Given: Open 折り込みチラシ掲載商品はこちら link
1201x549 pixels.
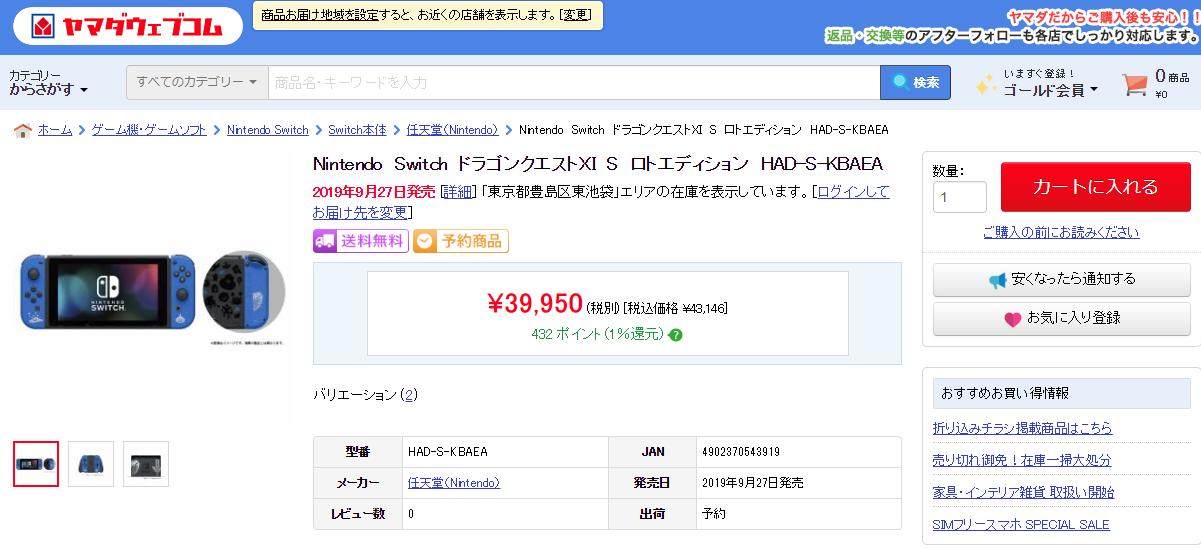Looking at the screenshot, I should tap(1022, 428).
